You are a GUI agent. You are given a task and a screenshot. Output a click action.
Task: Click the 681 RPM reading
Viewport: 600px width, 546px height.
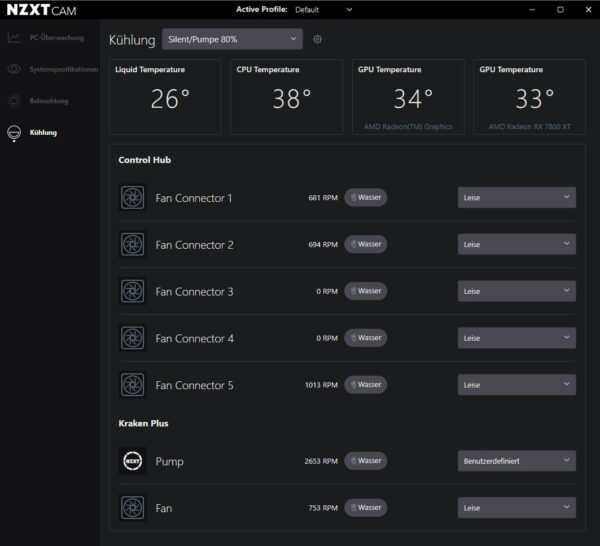coord(323,198)
